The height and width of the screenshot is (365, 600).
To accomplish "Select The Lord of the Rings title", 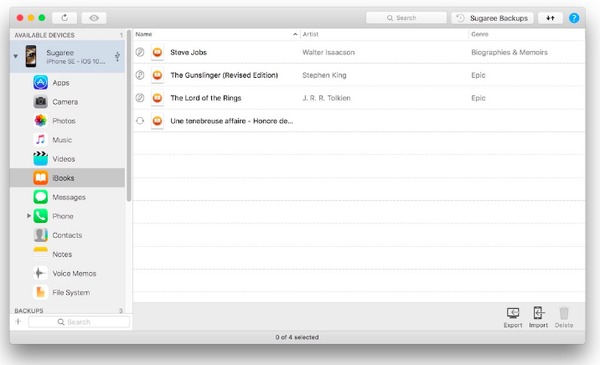I will coord(206,98).
